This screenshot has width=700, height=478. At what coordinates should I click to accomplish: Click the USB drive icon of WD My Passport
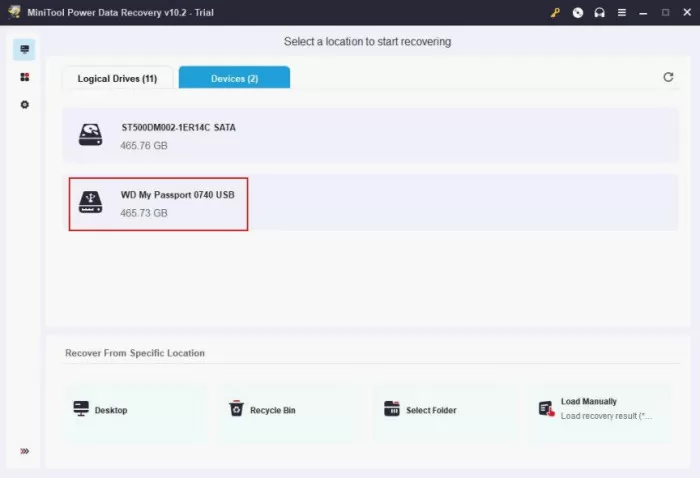91,202
